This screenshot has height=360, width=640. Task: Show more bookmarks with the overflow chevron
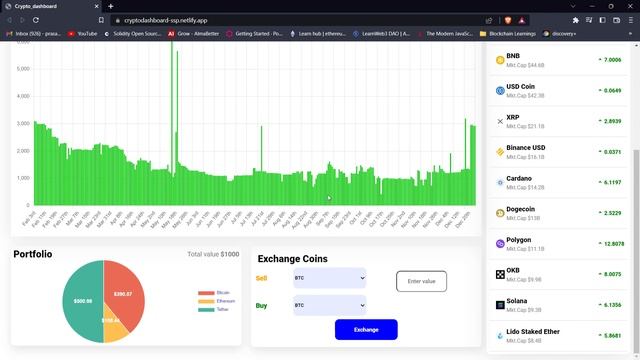(x=630, y=34)
